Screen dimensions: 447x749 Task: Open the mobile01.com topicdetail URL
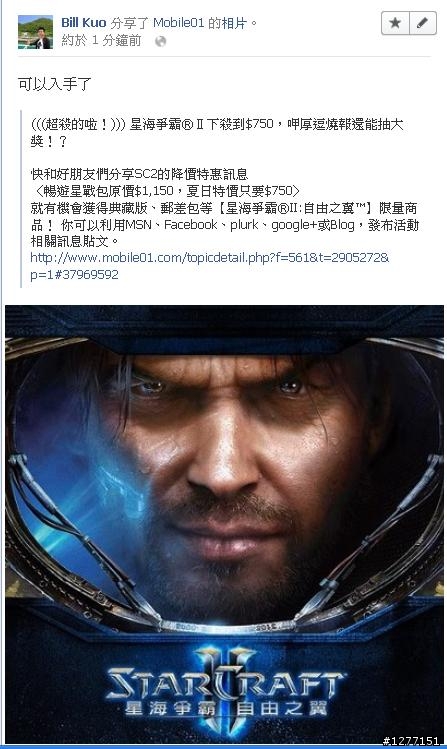click(210, 258)
